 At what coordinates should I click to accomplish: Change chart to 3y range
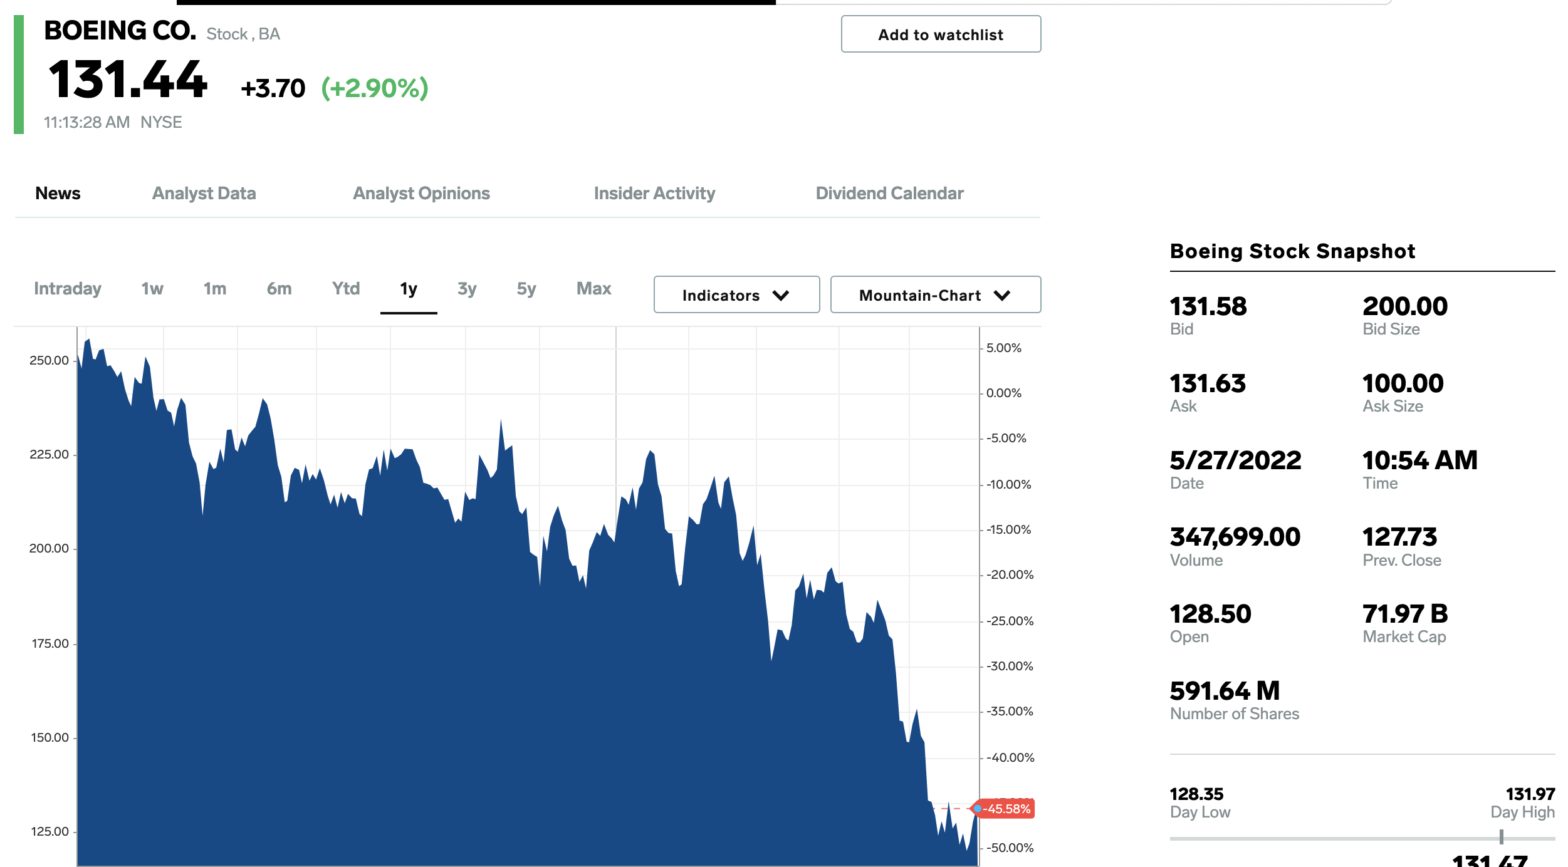coord(467,289)
